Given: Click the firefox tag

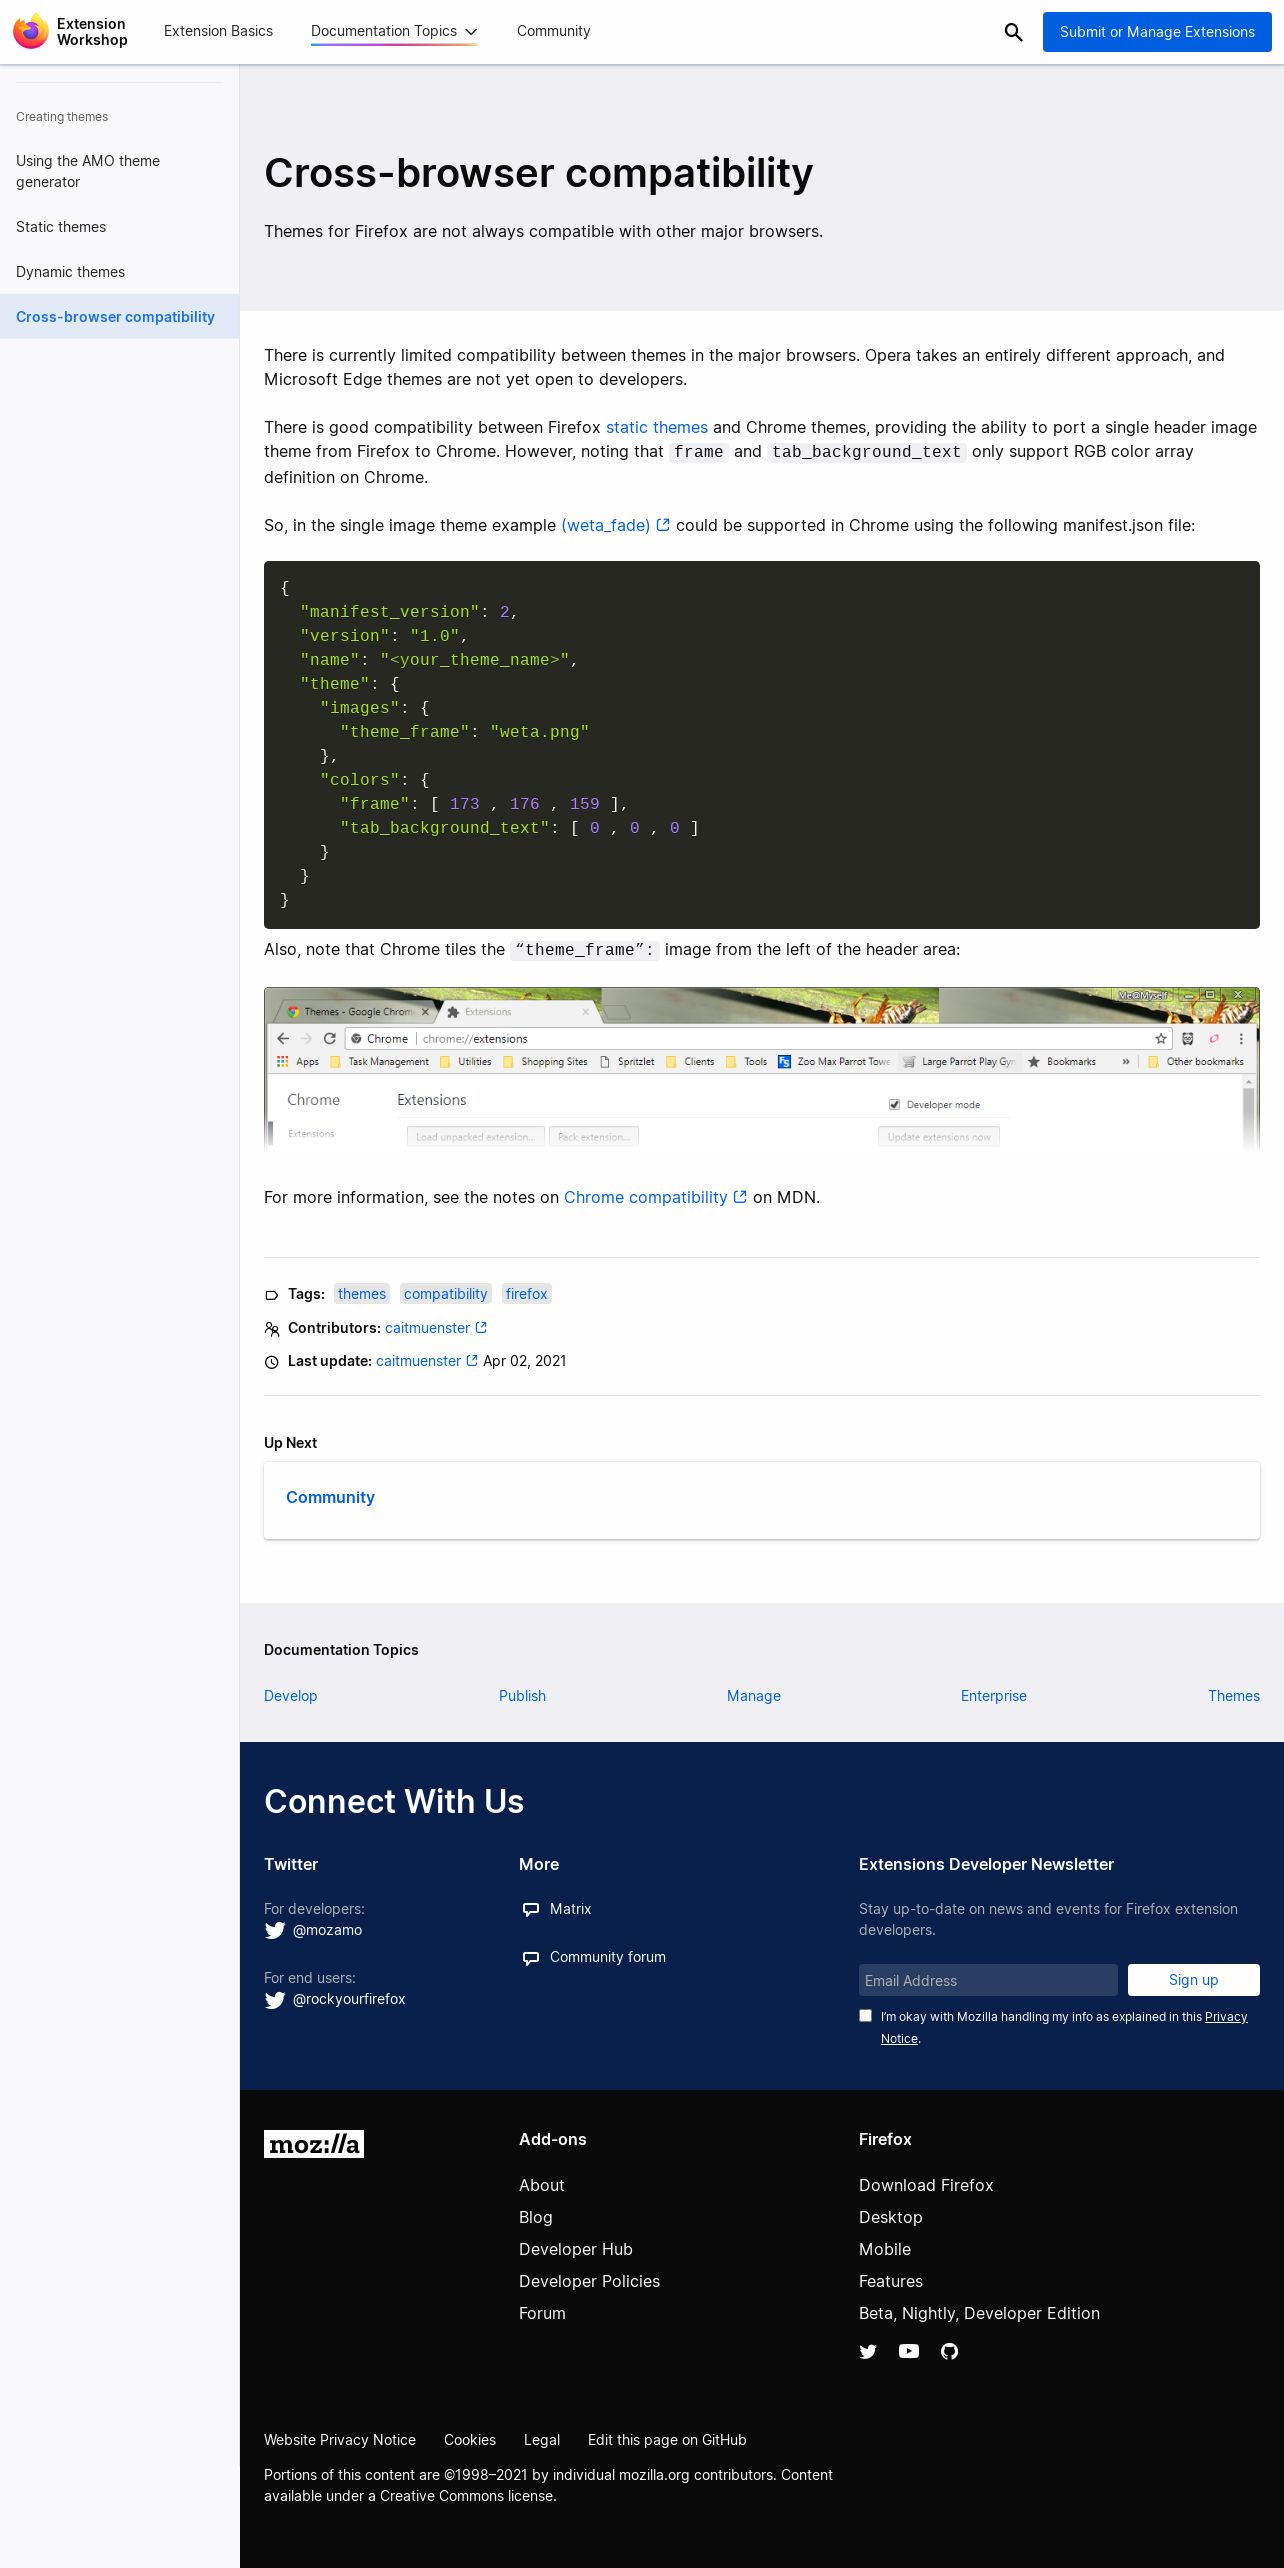Looking at the screenshot, I should click(526, 1294).
